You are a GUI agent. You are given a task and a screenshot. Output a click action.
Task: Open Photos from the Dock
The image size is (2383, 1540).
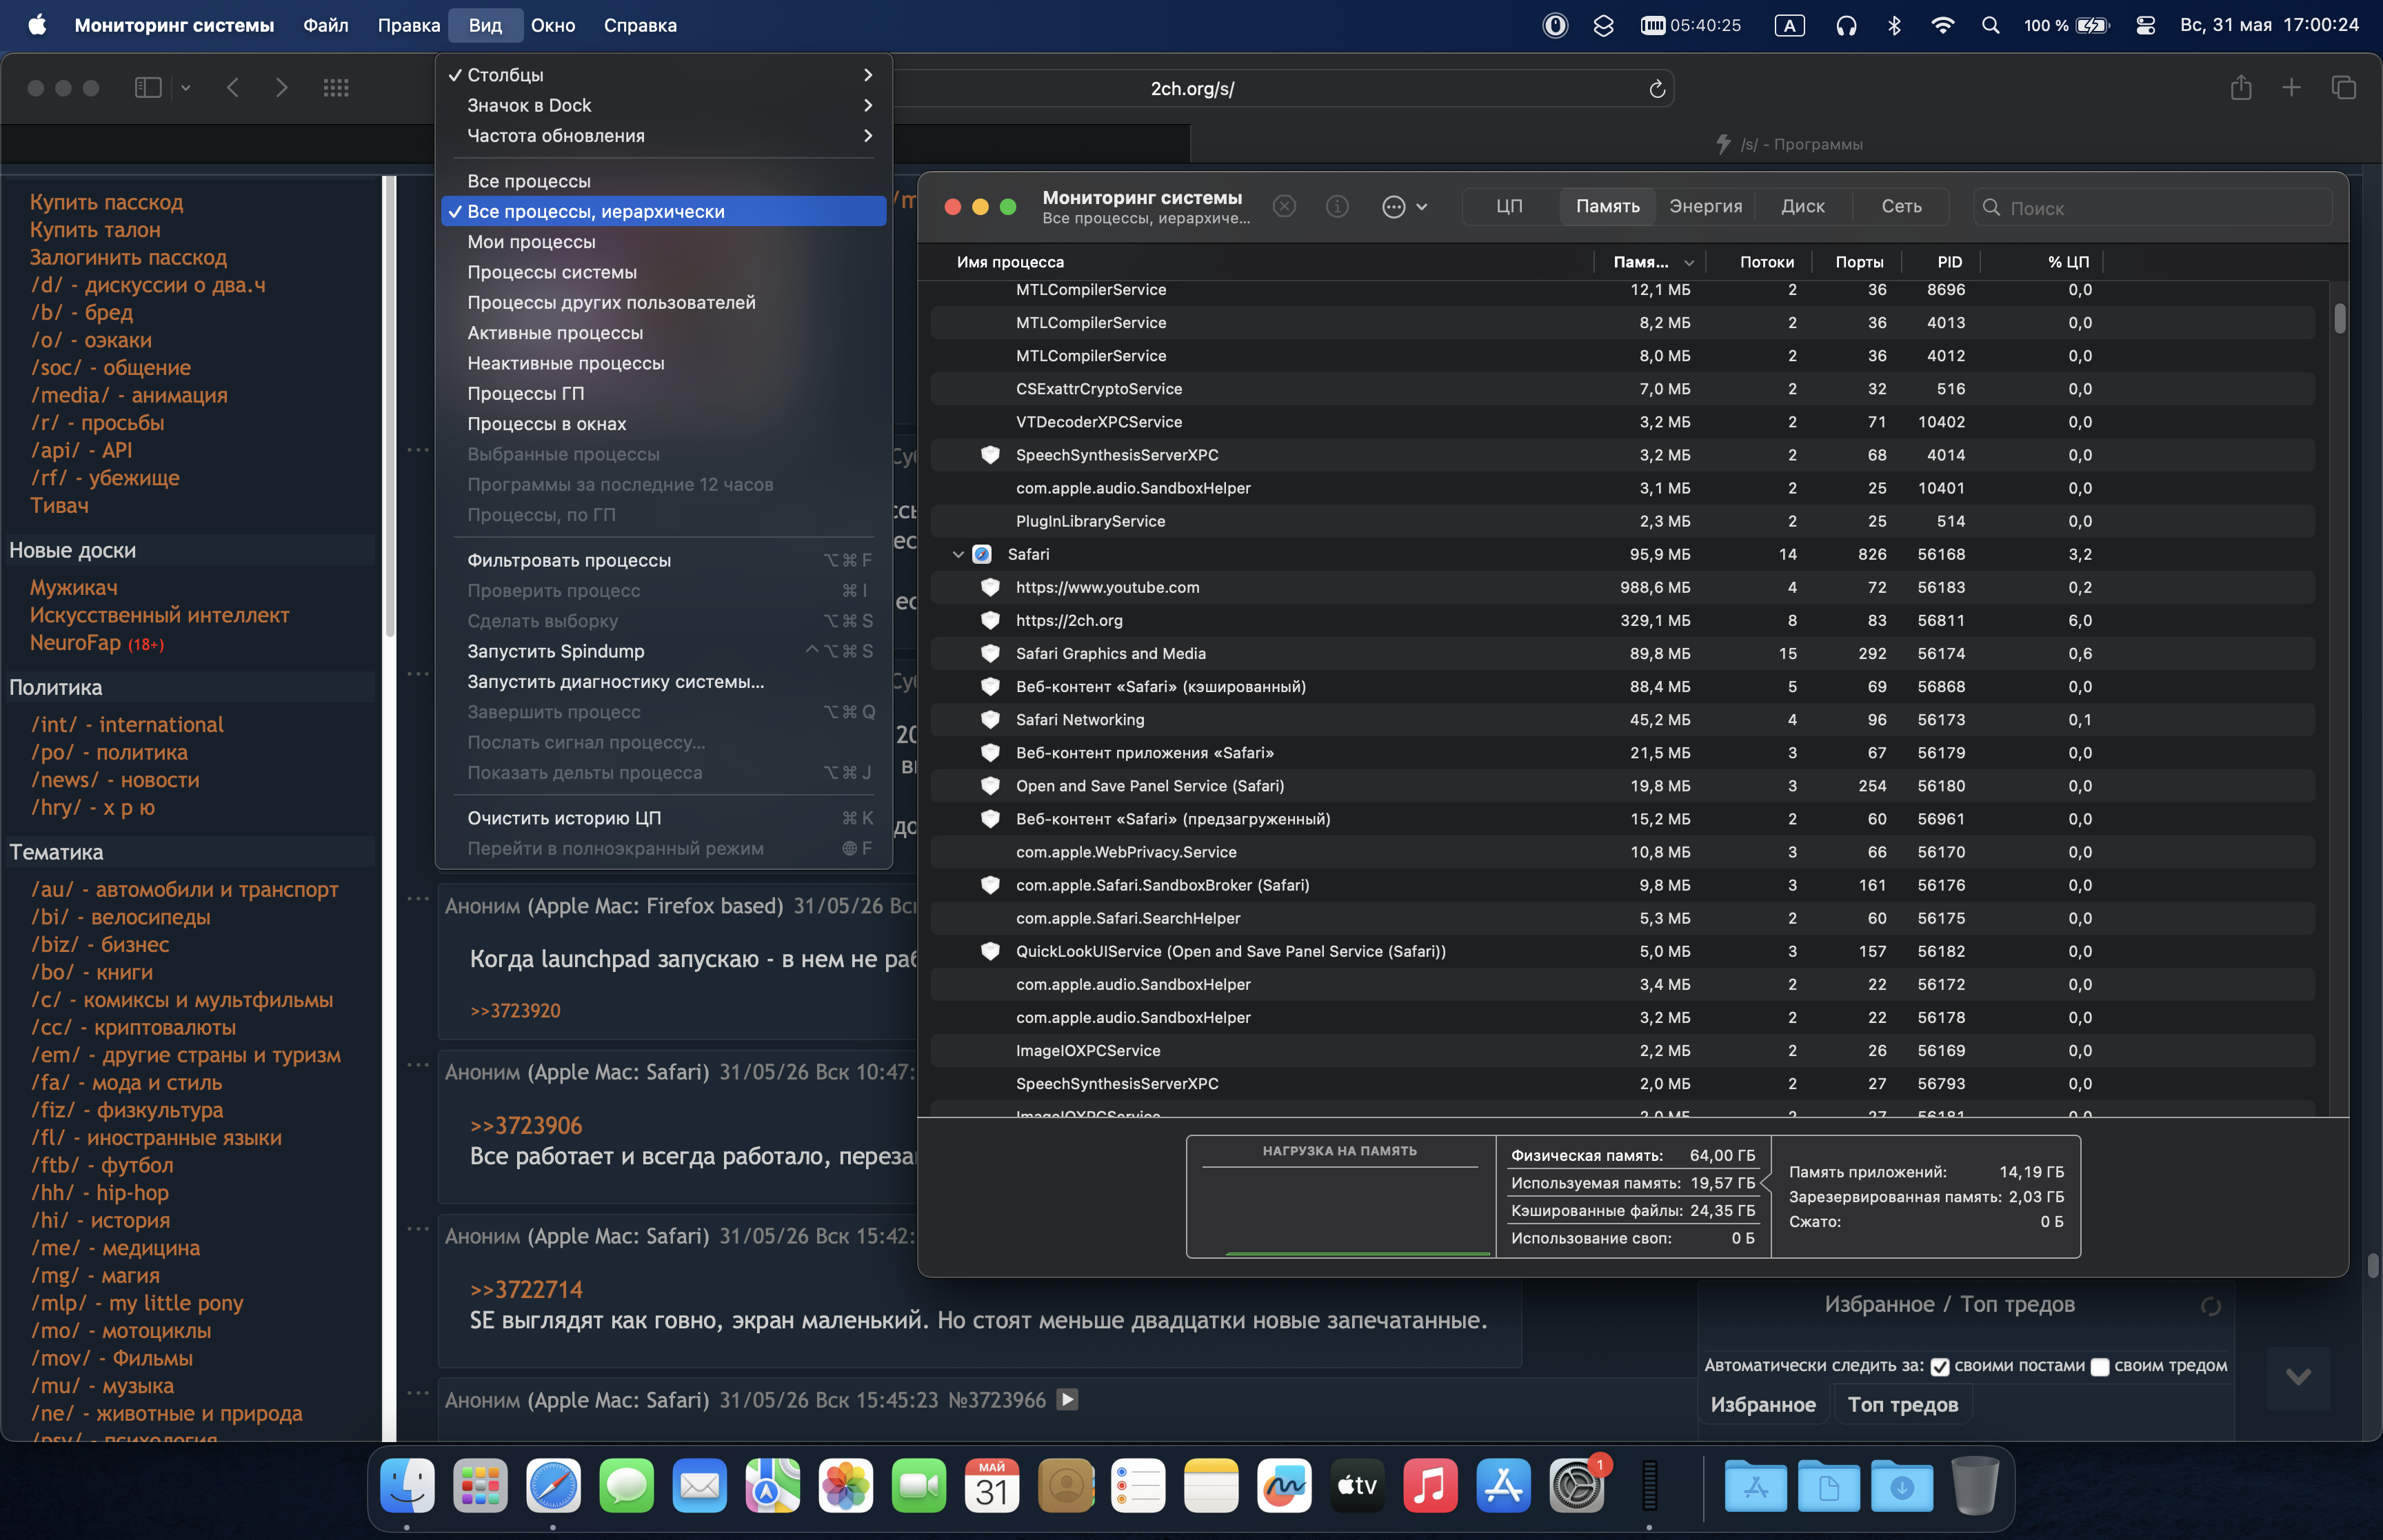pos(845,1486)
